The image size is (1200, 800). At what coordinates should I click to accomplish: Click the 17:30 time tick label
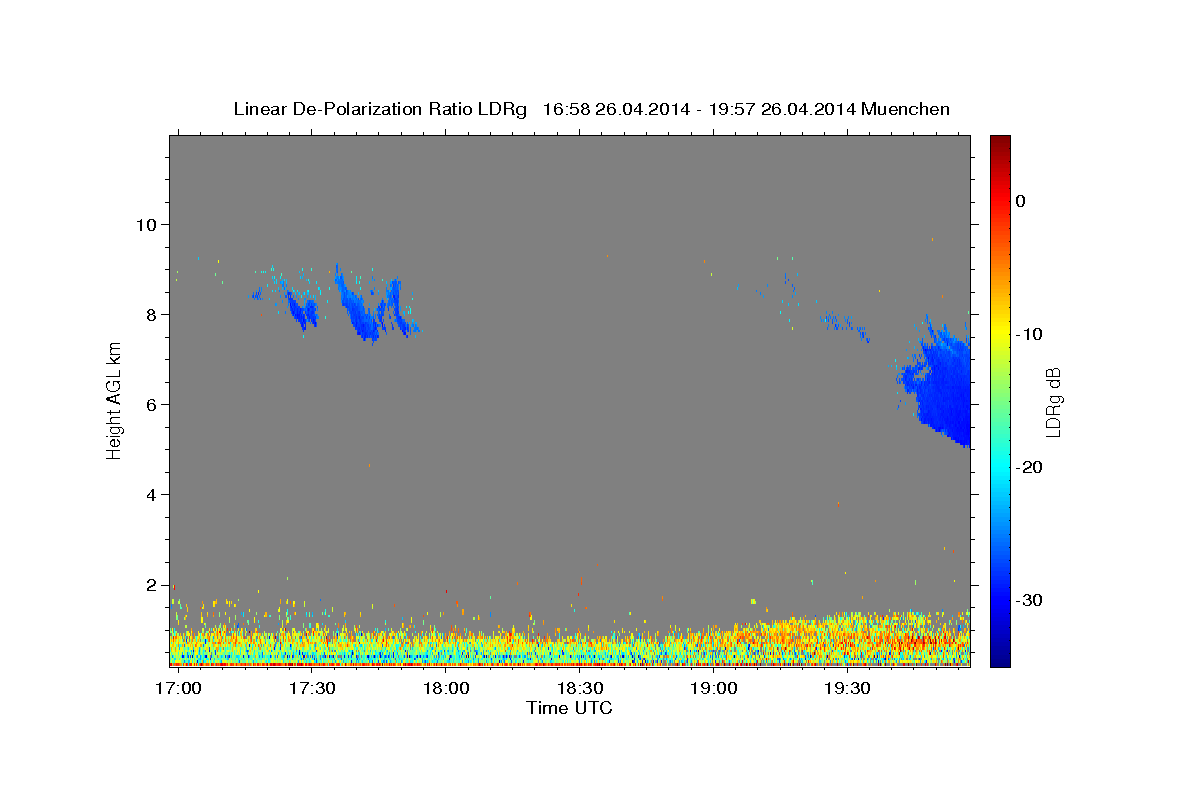pyautogui.click(x=312, y=688)
